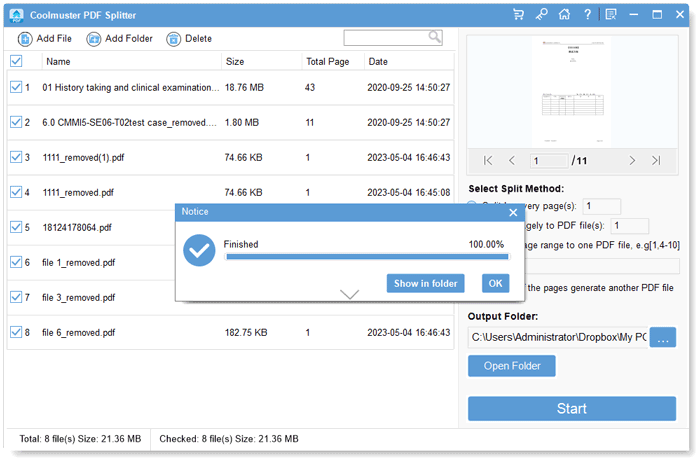Uncheck row 4 1111_removed.pdf checkbox
The height and width of the screenshot is (458, 700).
coord(16,192)
